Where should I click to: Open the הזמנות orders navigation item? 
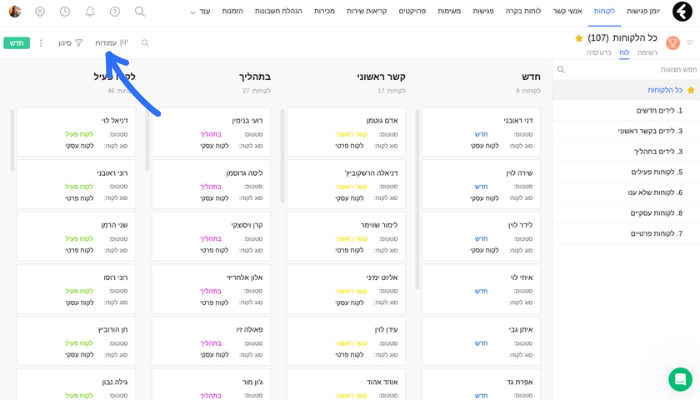232,11
